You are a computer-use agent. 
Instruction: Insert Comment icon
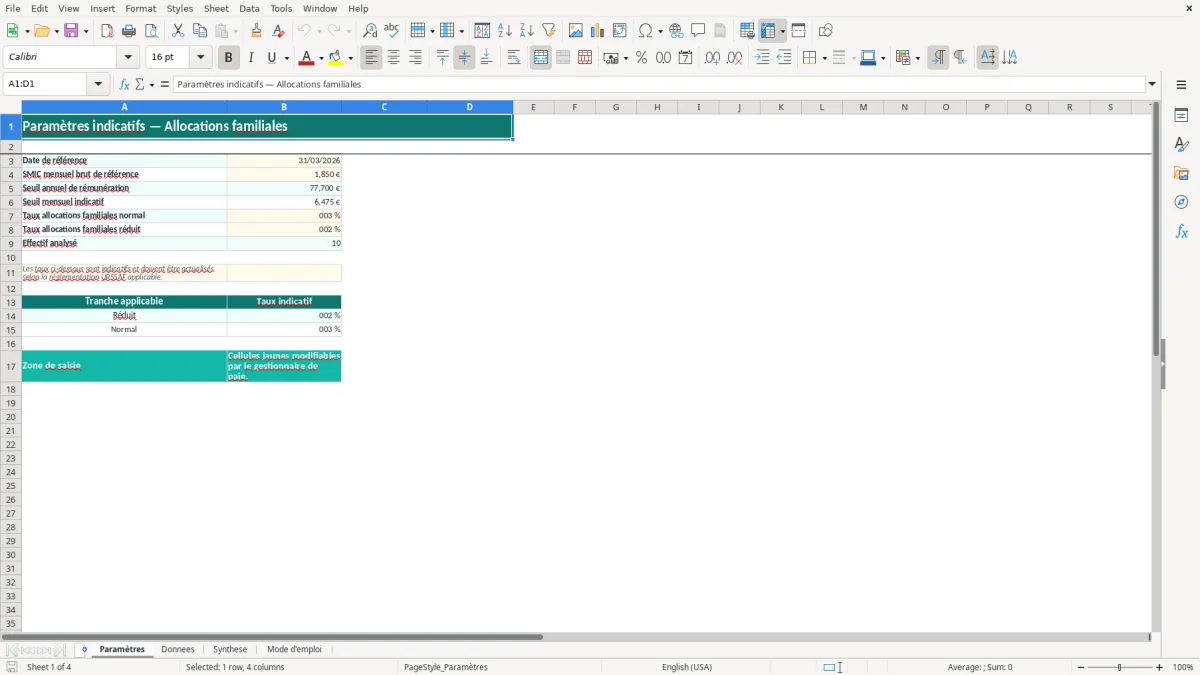click(x=698, y=31)
